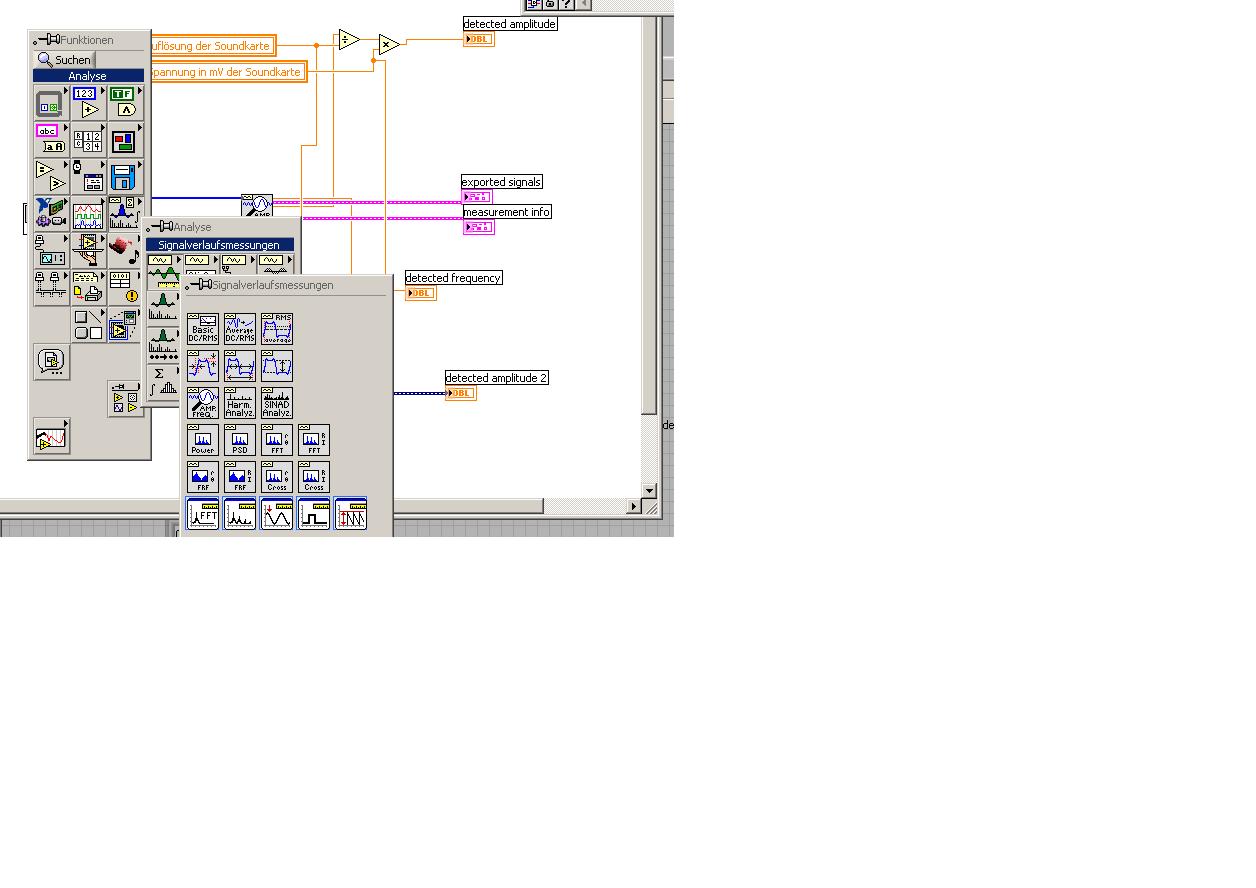Viewport: 1256px width, 888px height.
Task: Select the Average DC/RMS VI
Action: point(240,329)
